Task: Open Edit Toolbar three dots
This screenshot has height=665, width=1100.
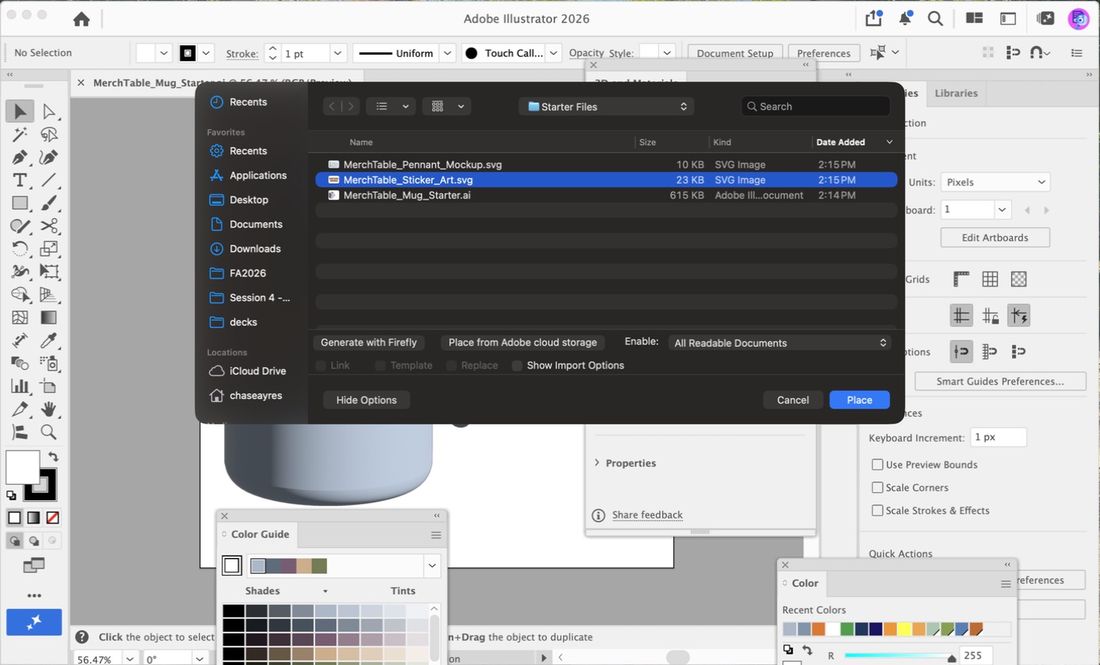Action: [x=34, y=596]
